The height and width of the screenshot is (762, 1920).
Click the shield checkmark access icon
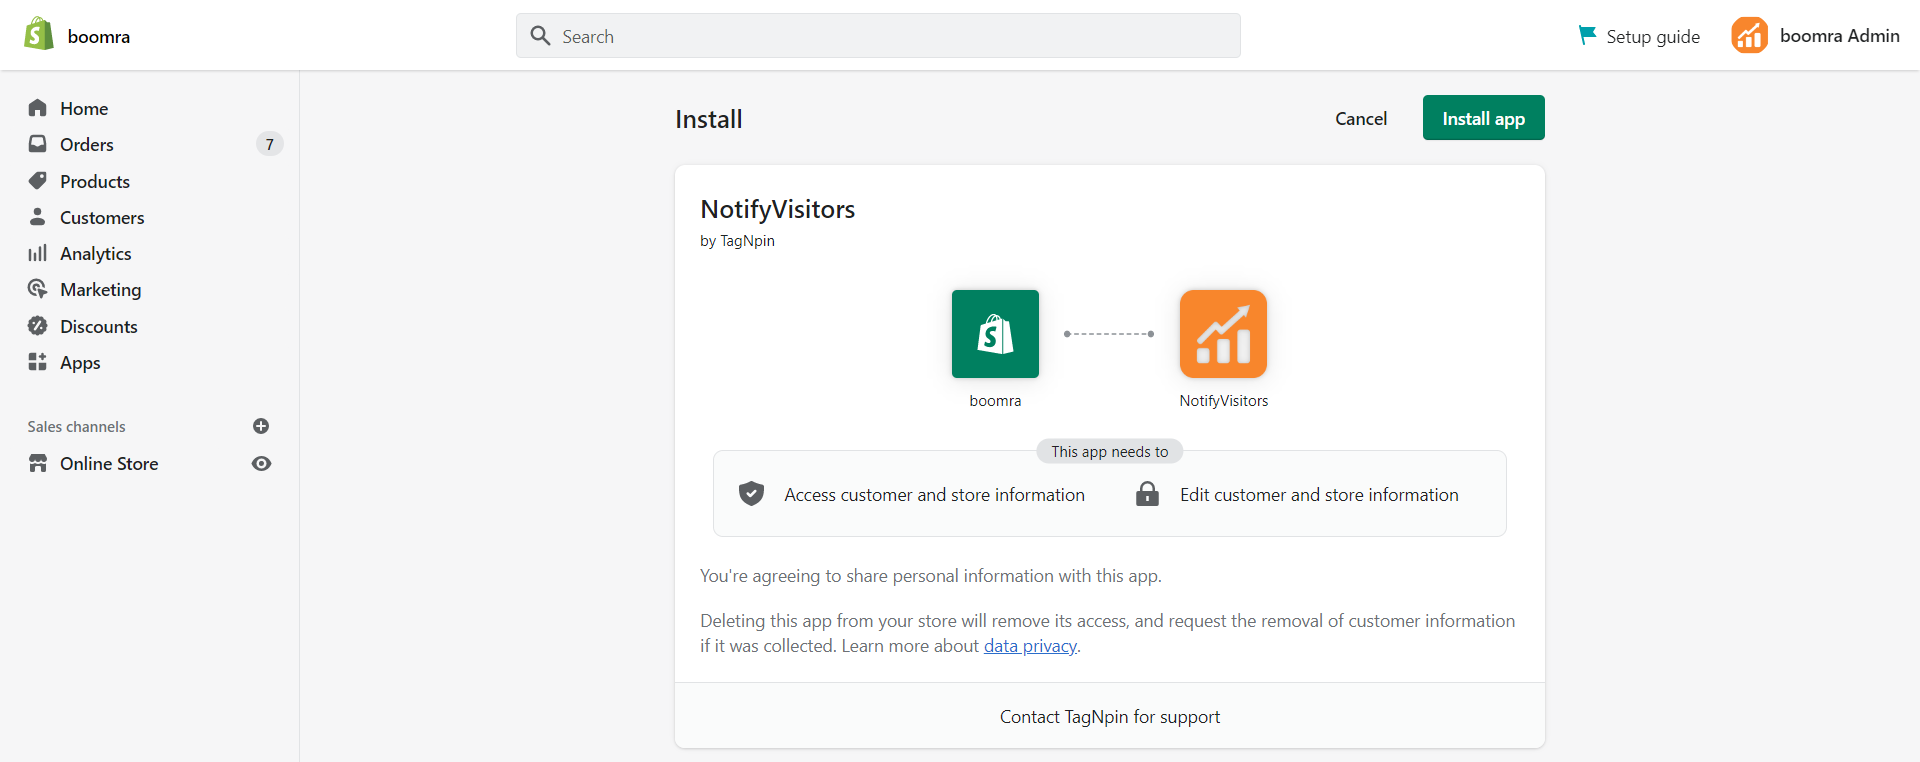coord(751,494)
